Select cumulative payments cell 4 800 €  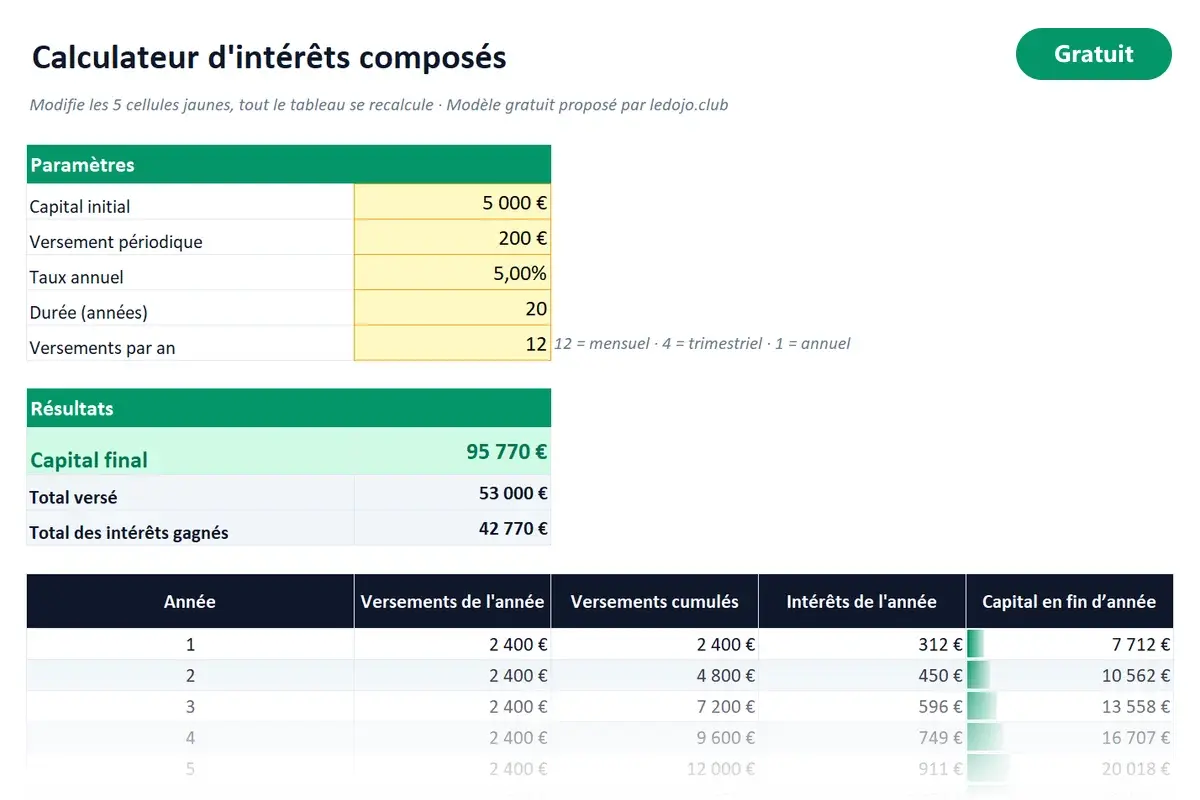[655, 675]
